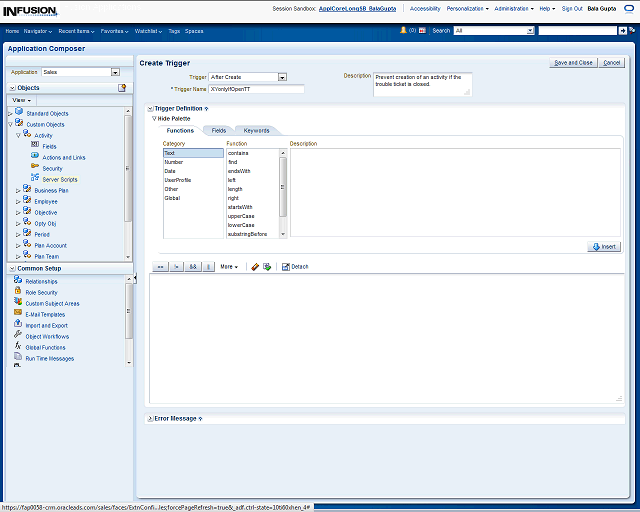Click Save and Close button
This screenshot has height=512, width=640.
coord(573,62)
